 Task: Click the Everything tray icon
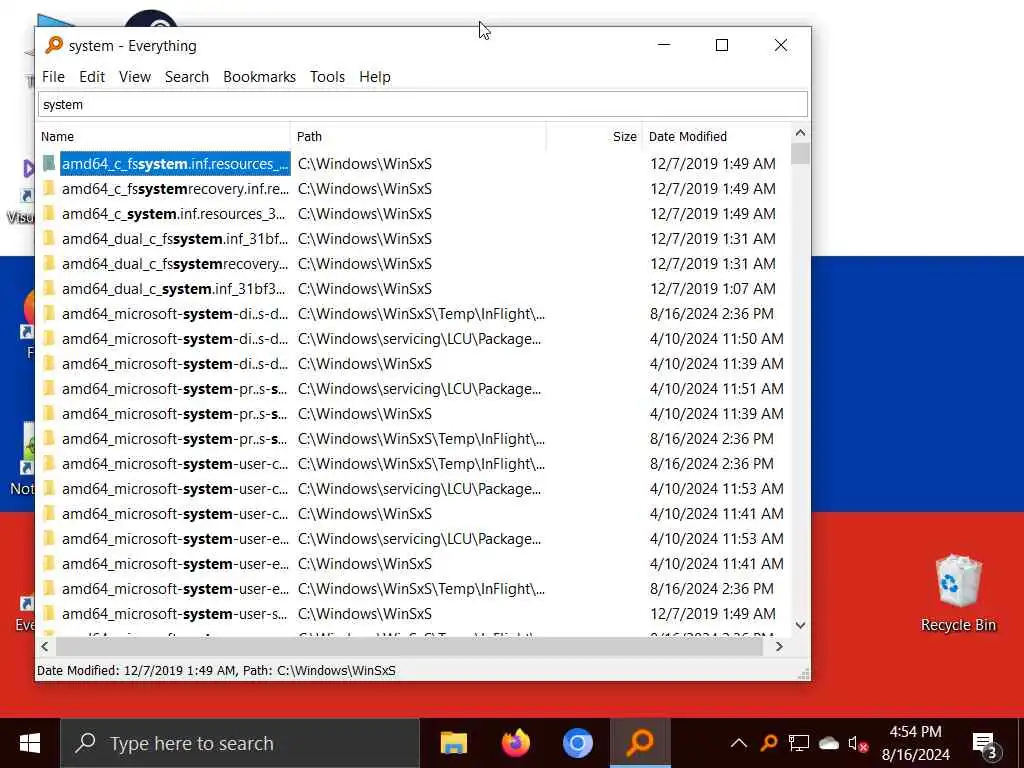tap(769, 743)
